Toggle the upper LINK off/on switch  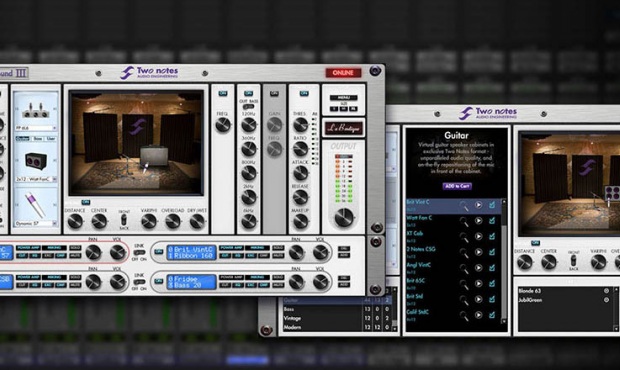pos(139,252)
